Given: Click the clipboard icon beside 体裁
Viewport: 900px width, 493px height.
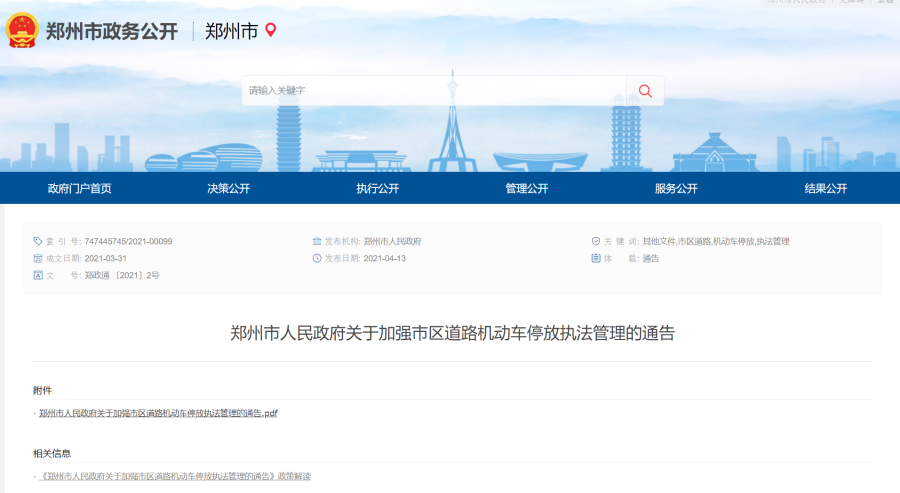Looking at the screenshot, I should pos(596,258).
